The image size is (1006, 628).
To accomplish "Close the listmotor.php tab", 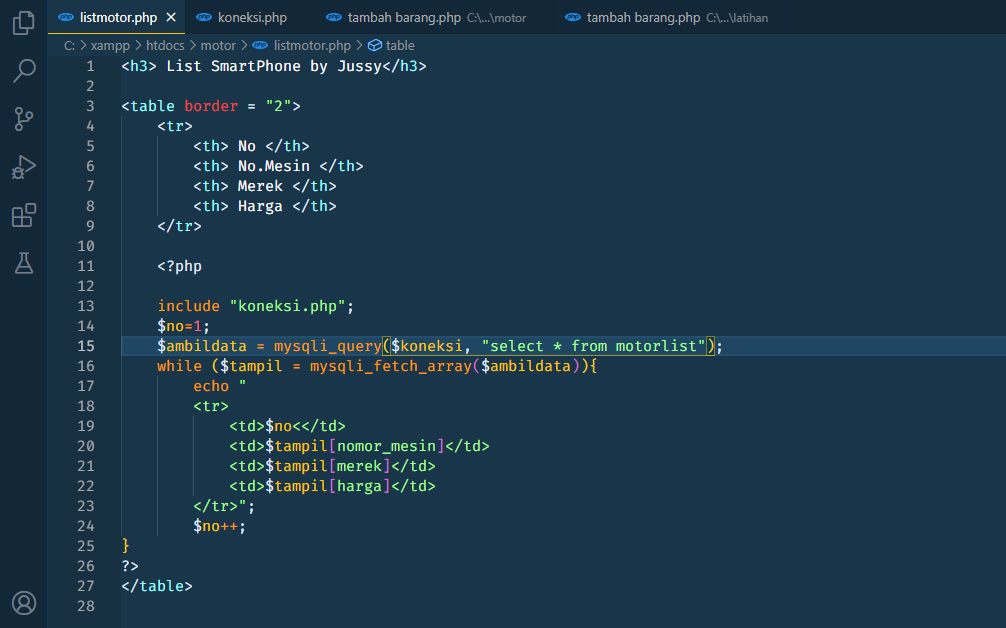I will point(170,16).
